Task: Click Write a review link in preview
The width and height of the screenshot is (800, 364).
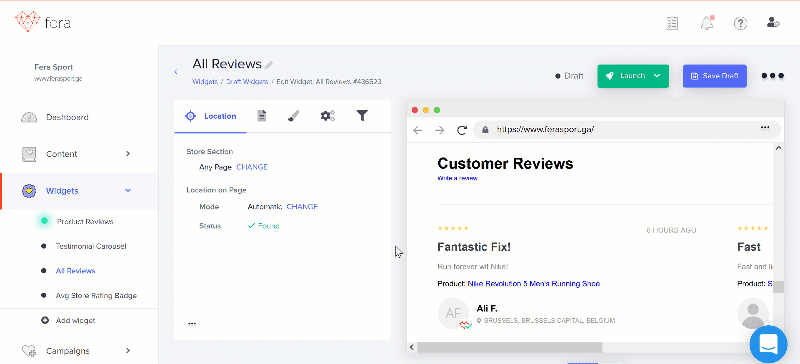Action: (458, 178)
